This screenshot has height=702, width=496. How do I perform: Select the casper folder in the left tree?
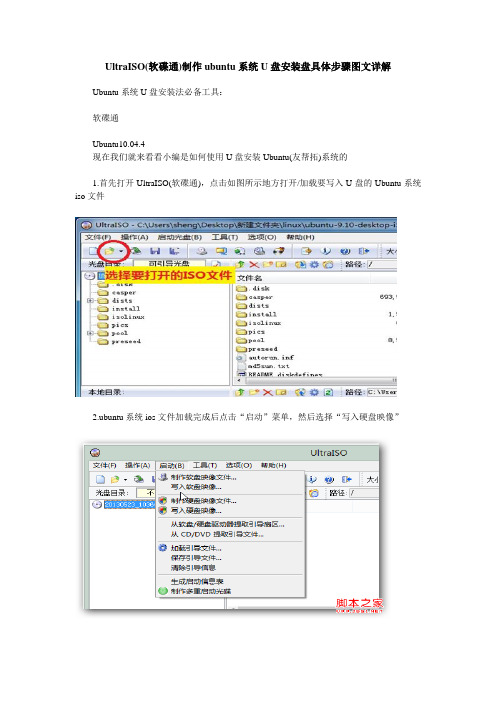tap(117, 293)
